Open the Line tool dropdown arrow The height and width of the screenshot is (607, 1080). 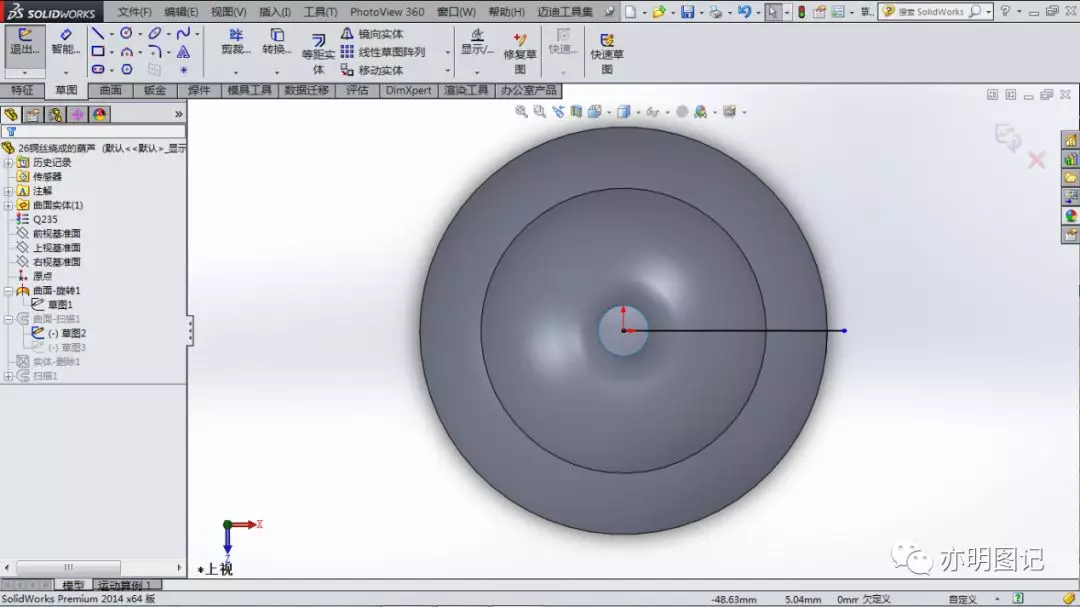click(112, 34)
